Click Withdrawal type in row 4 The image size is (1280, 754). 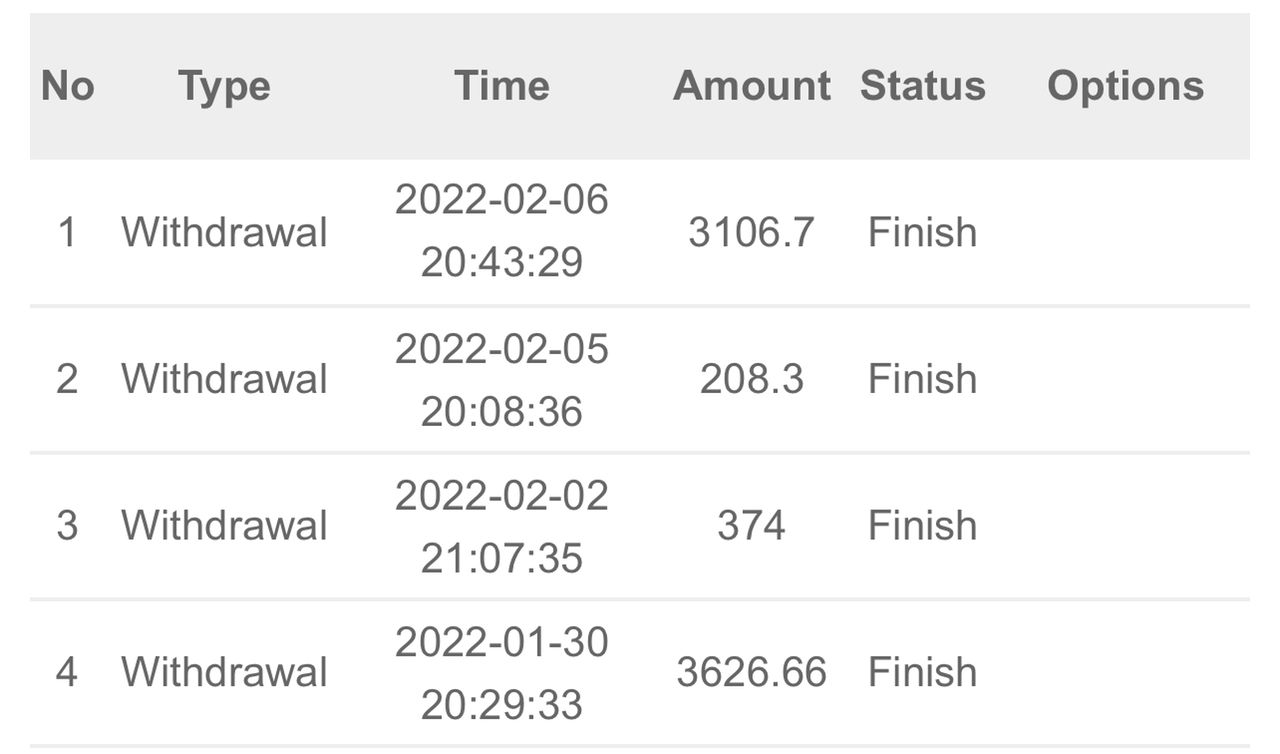pos(224,672)
